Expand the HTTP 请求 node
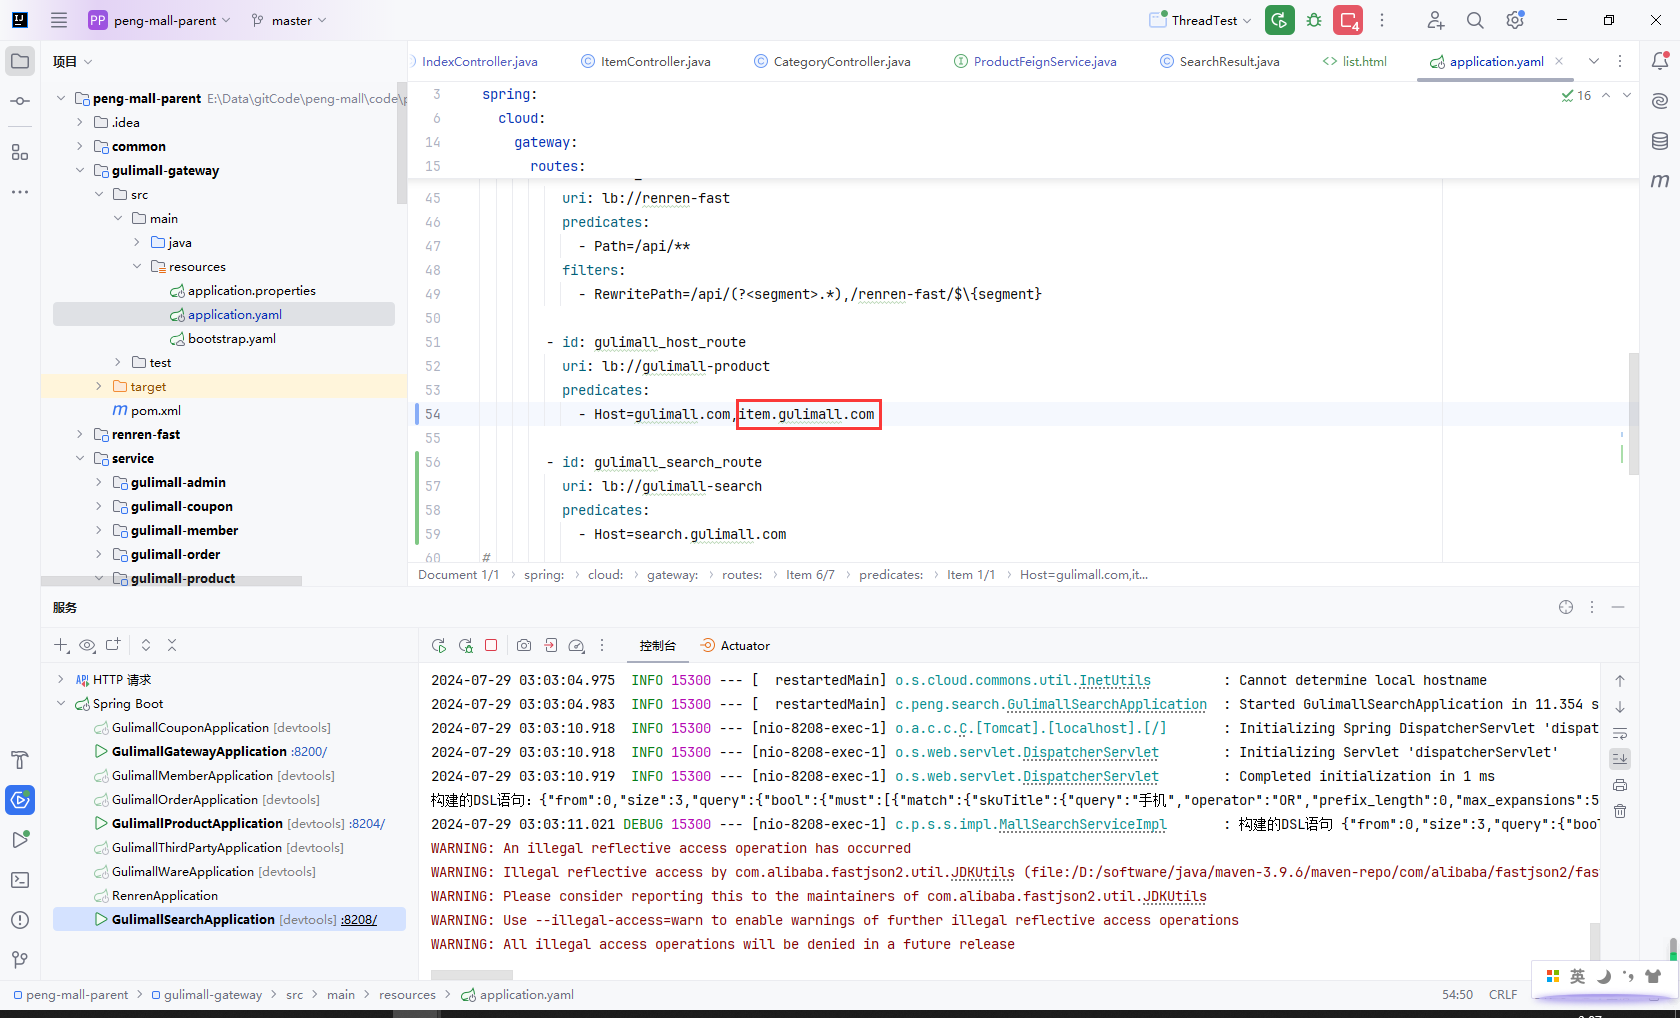This screenshot has width=1680, height=1018. point(61,680)
